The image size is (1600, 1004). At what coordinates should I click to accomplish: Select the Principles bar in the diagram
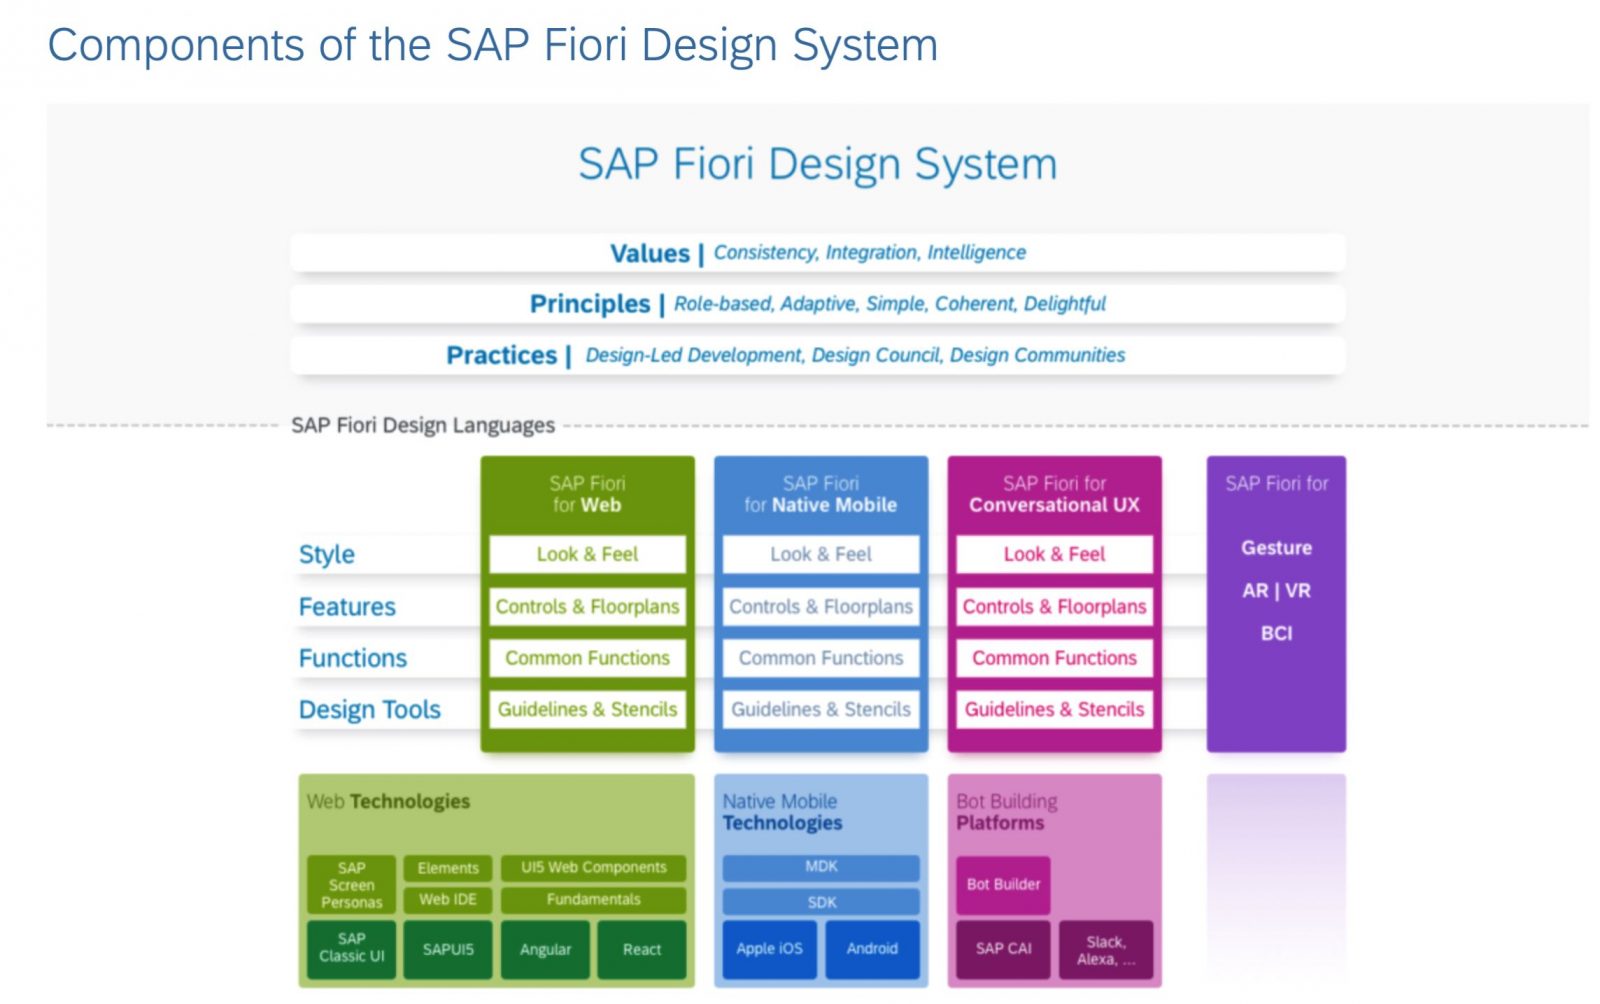pos(817,304)
